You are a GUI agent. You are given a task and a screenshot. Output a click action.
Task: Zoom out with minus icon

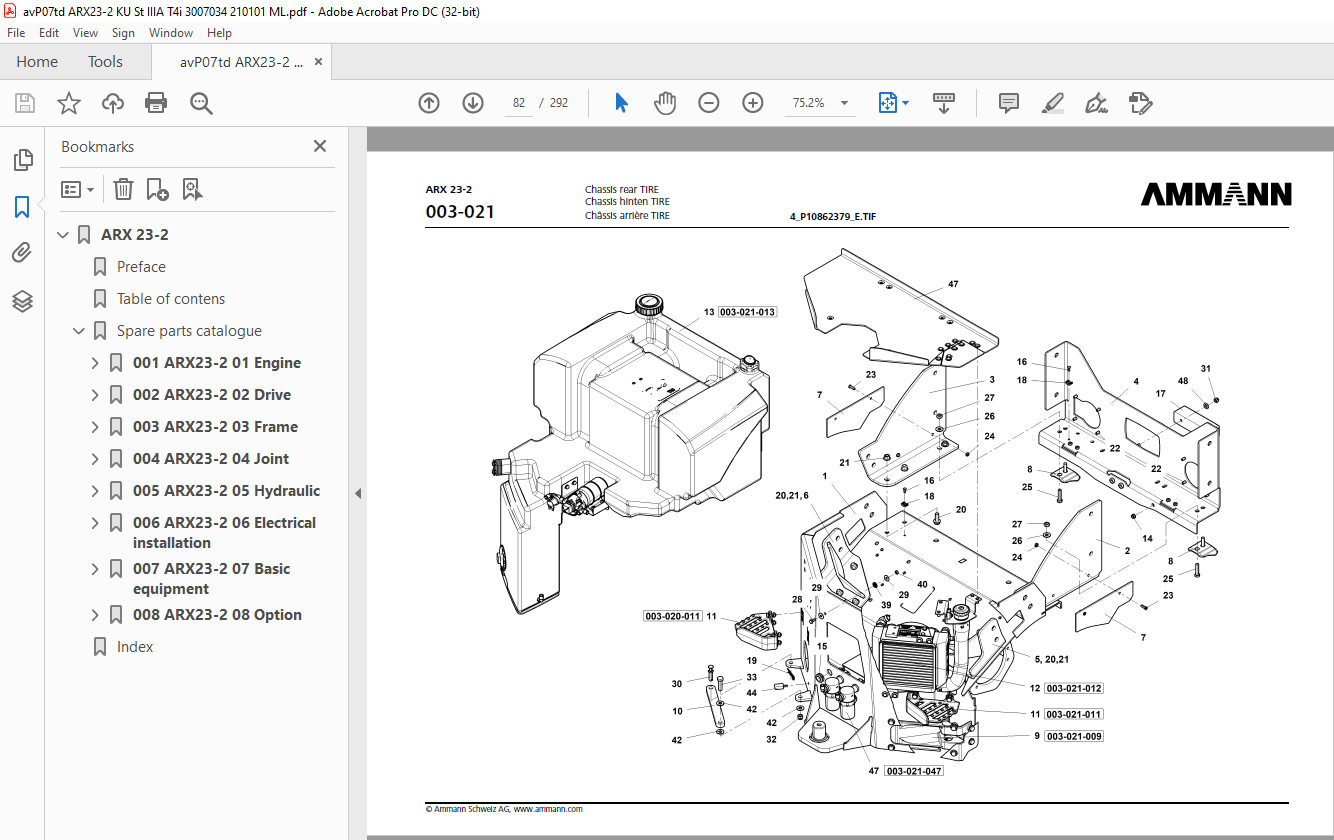709,103
